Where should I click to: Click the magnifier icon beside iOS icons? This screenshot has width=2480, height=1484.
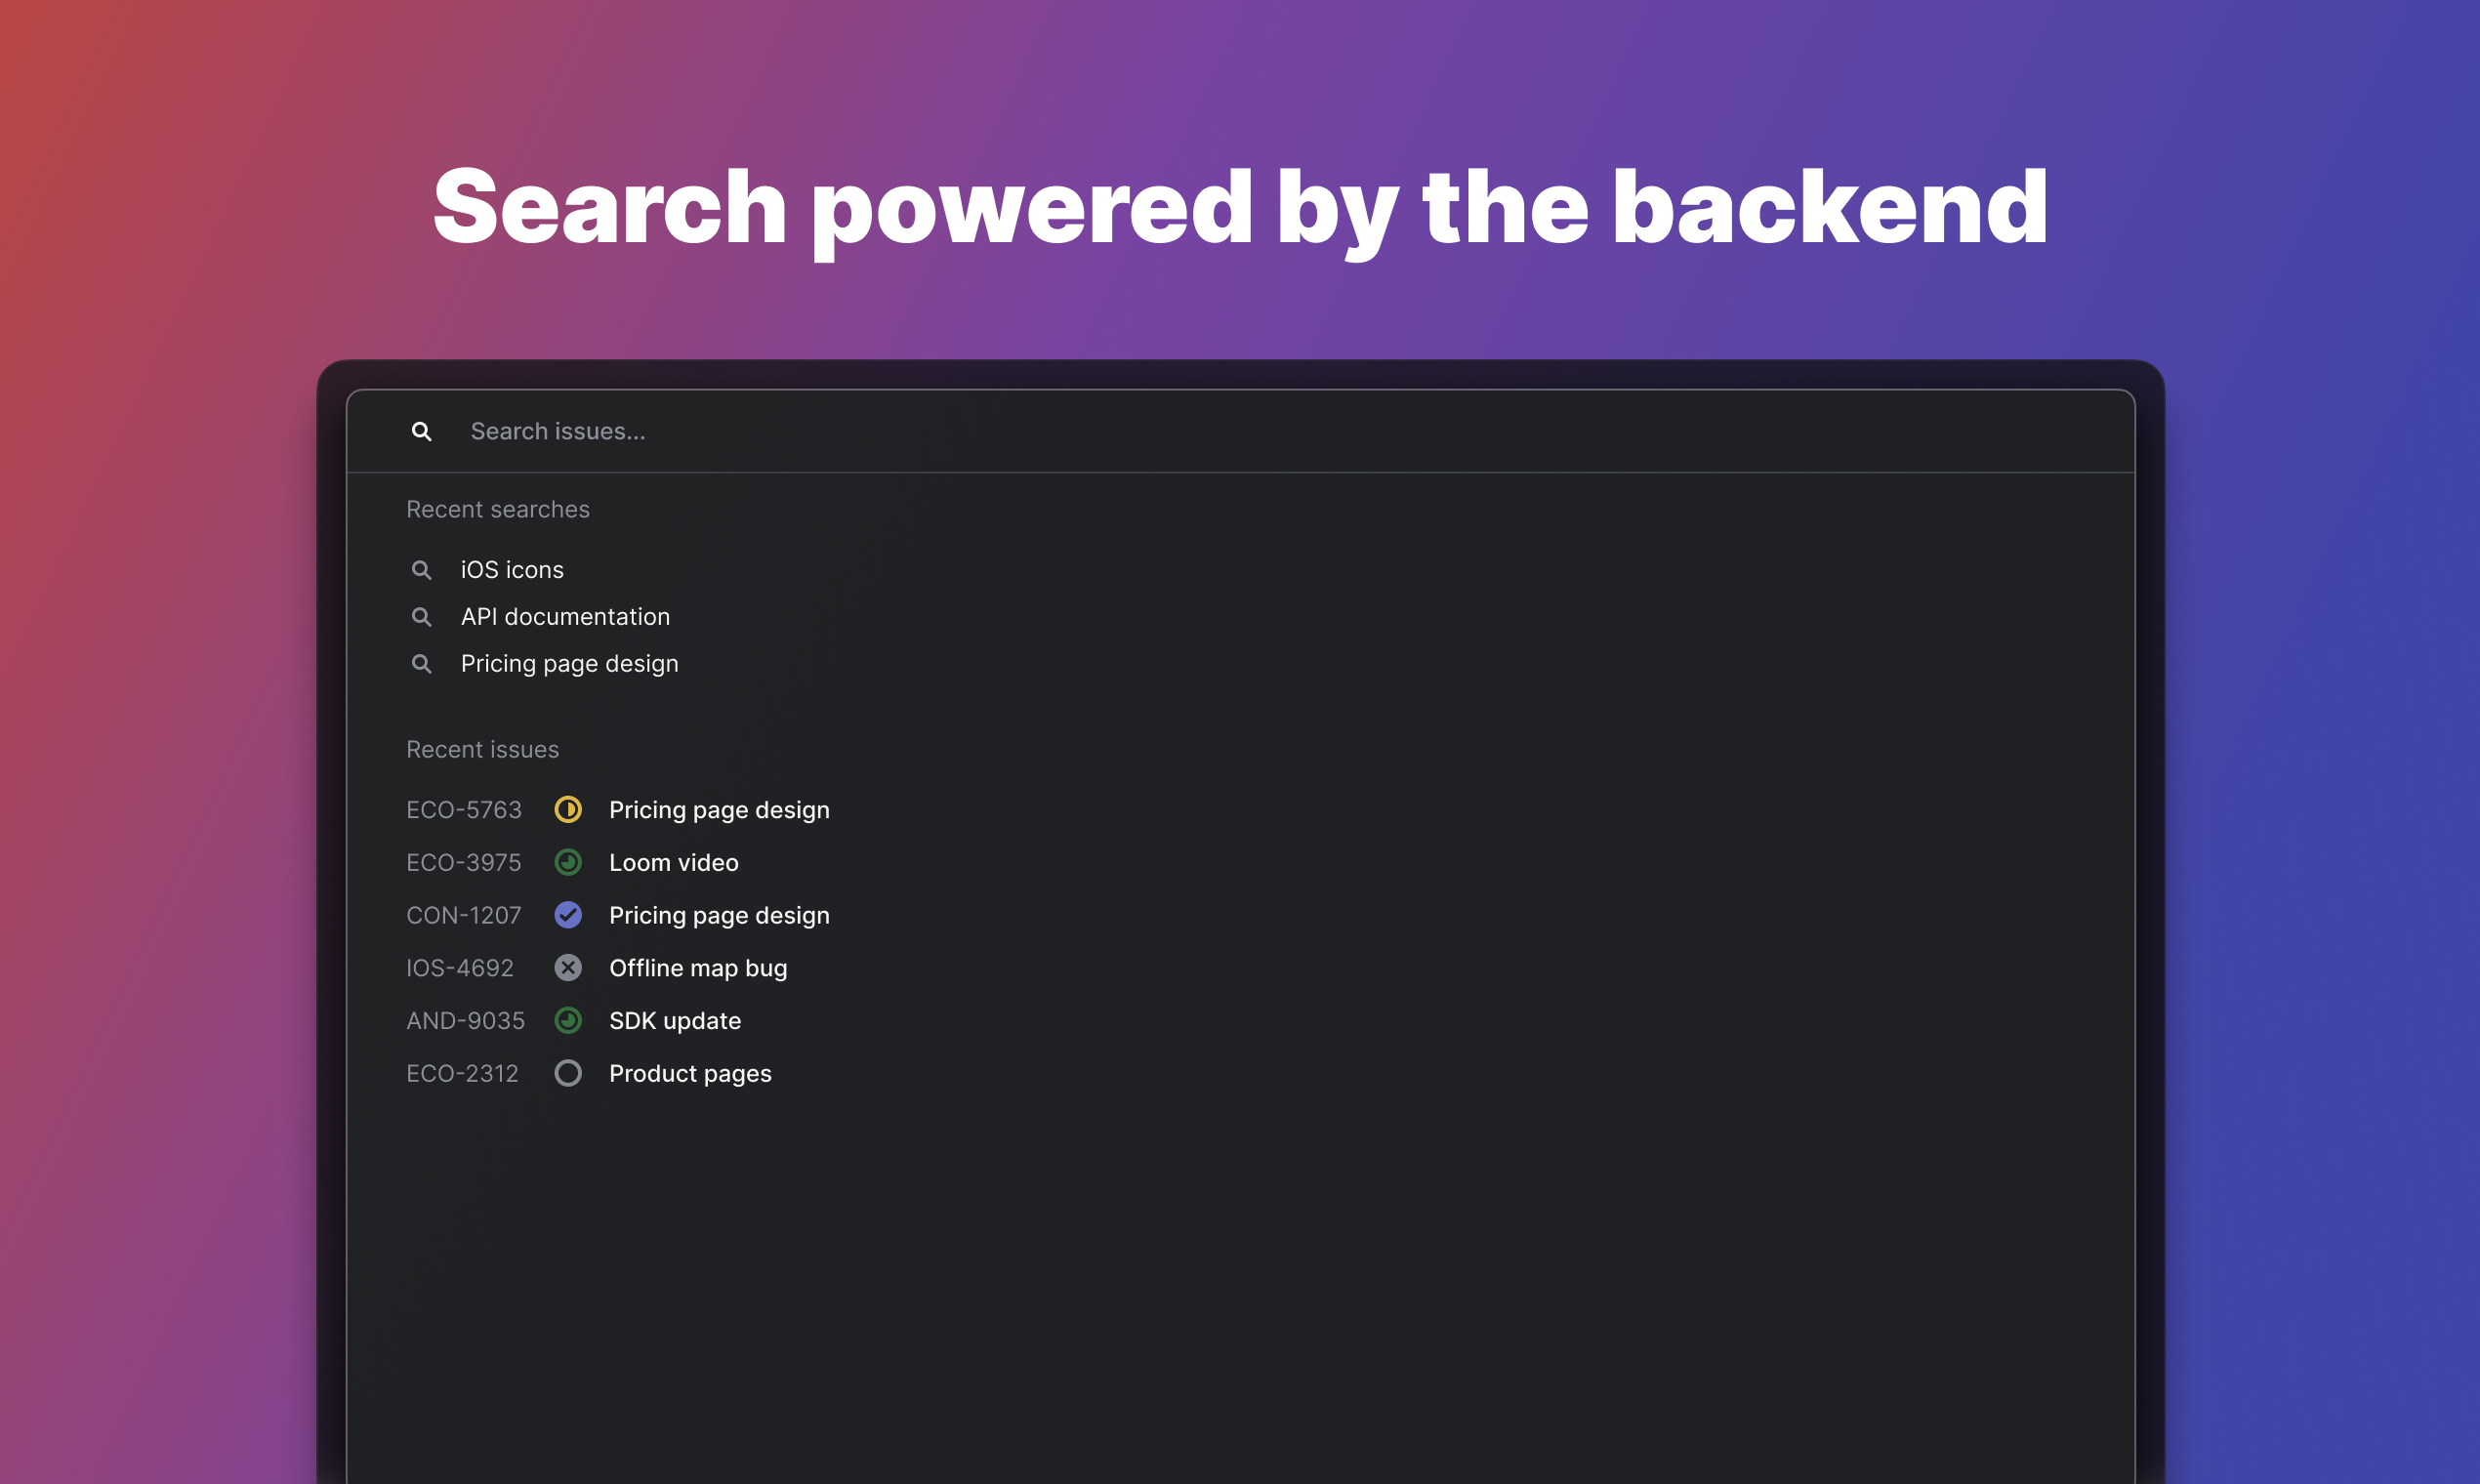(421, 570)
